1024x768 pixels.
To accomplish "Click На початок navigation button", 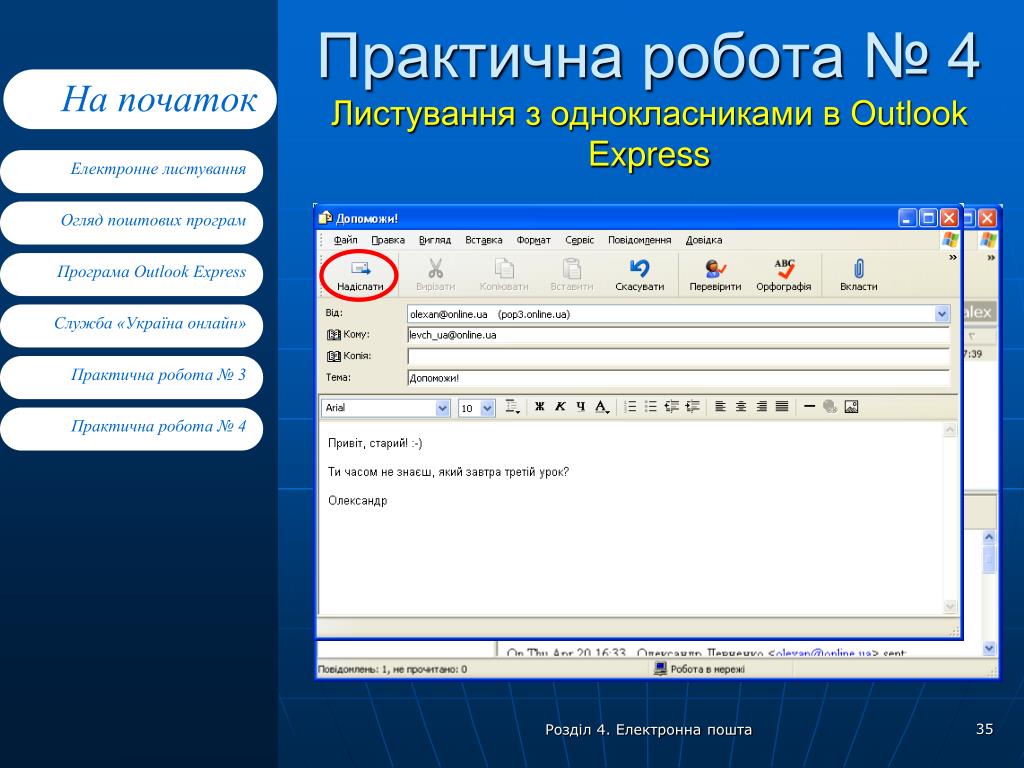I will click(x=140, y=99).
